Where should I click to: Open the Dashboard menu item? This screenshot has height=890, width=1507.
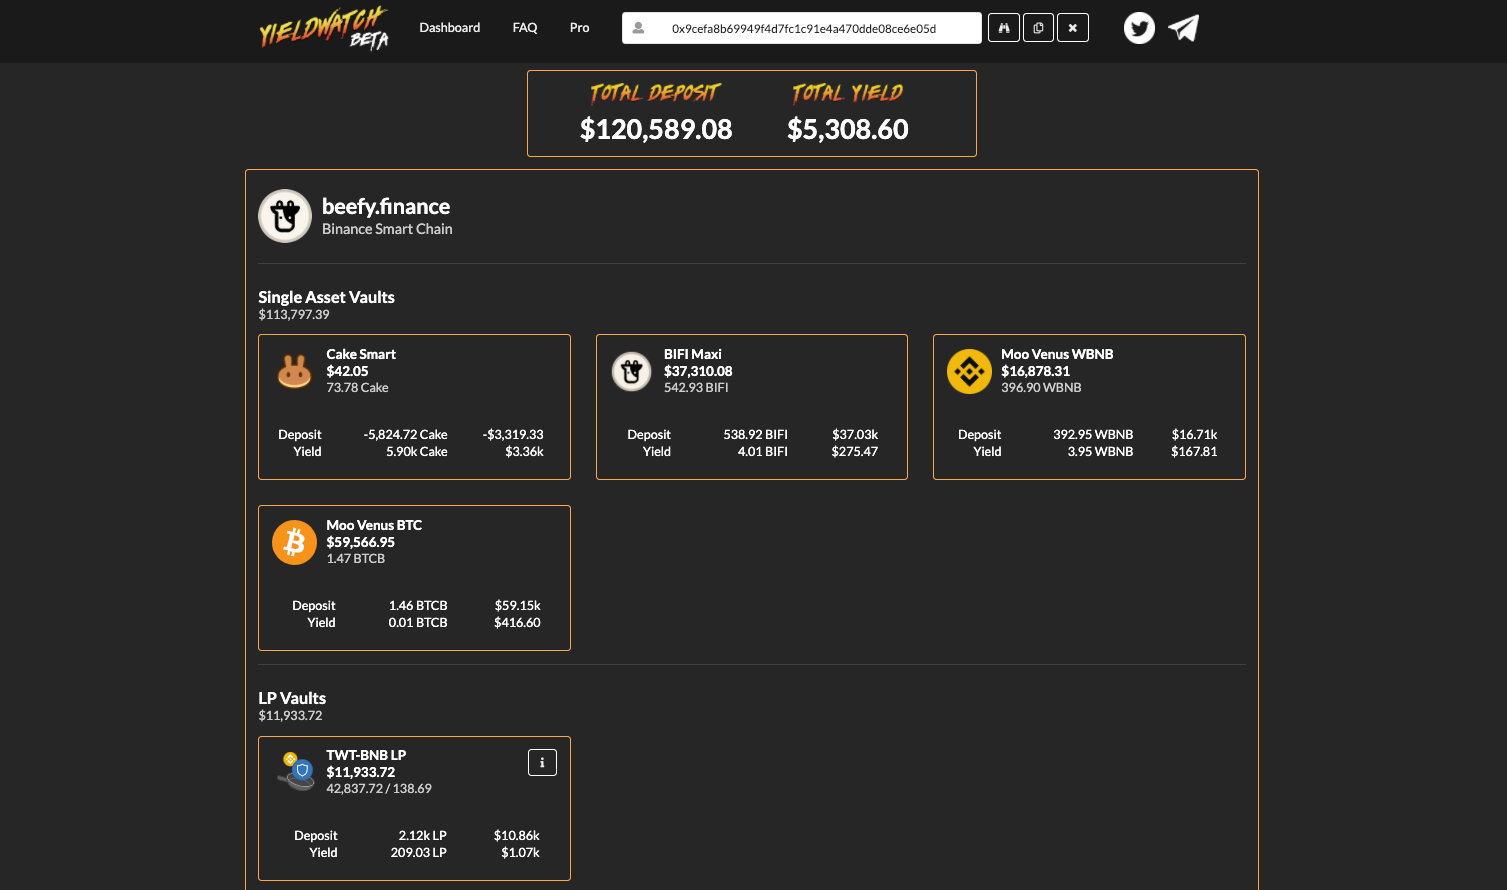pyautogui.click(x=449, y=28)
